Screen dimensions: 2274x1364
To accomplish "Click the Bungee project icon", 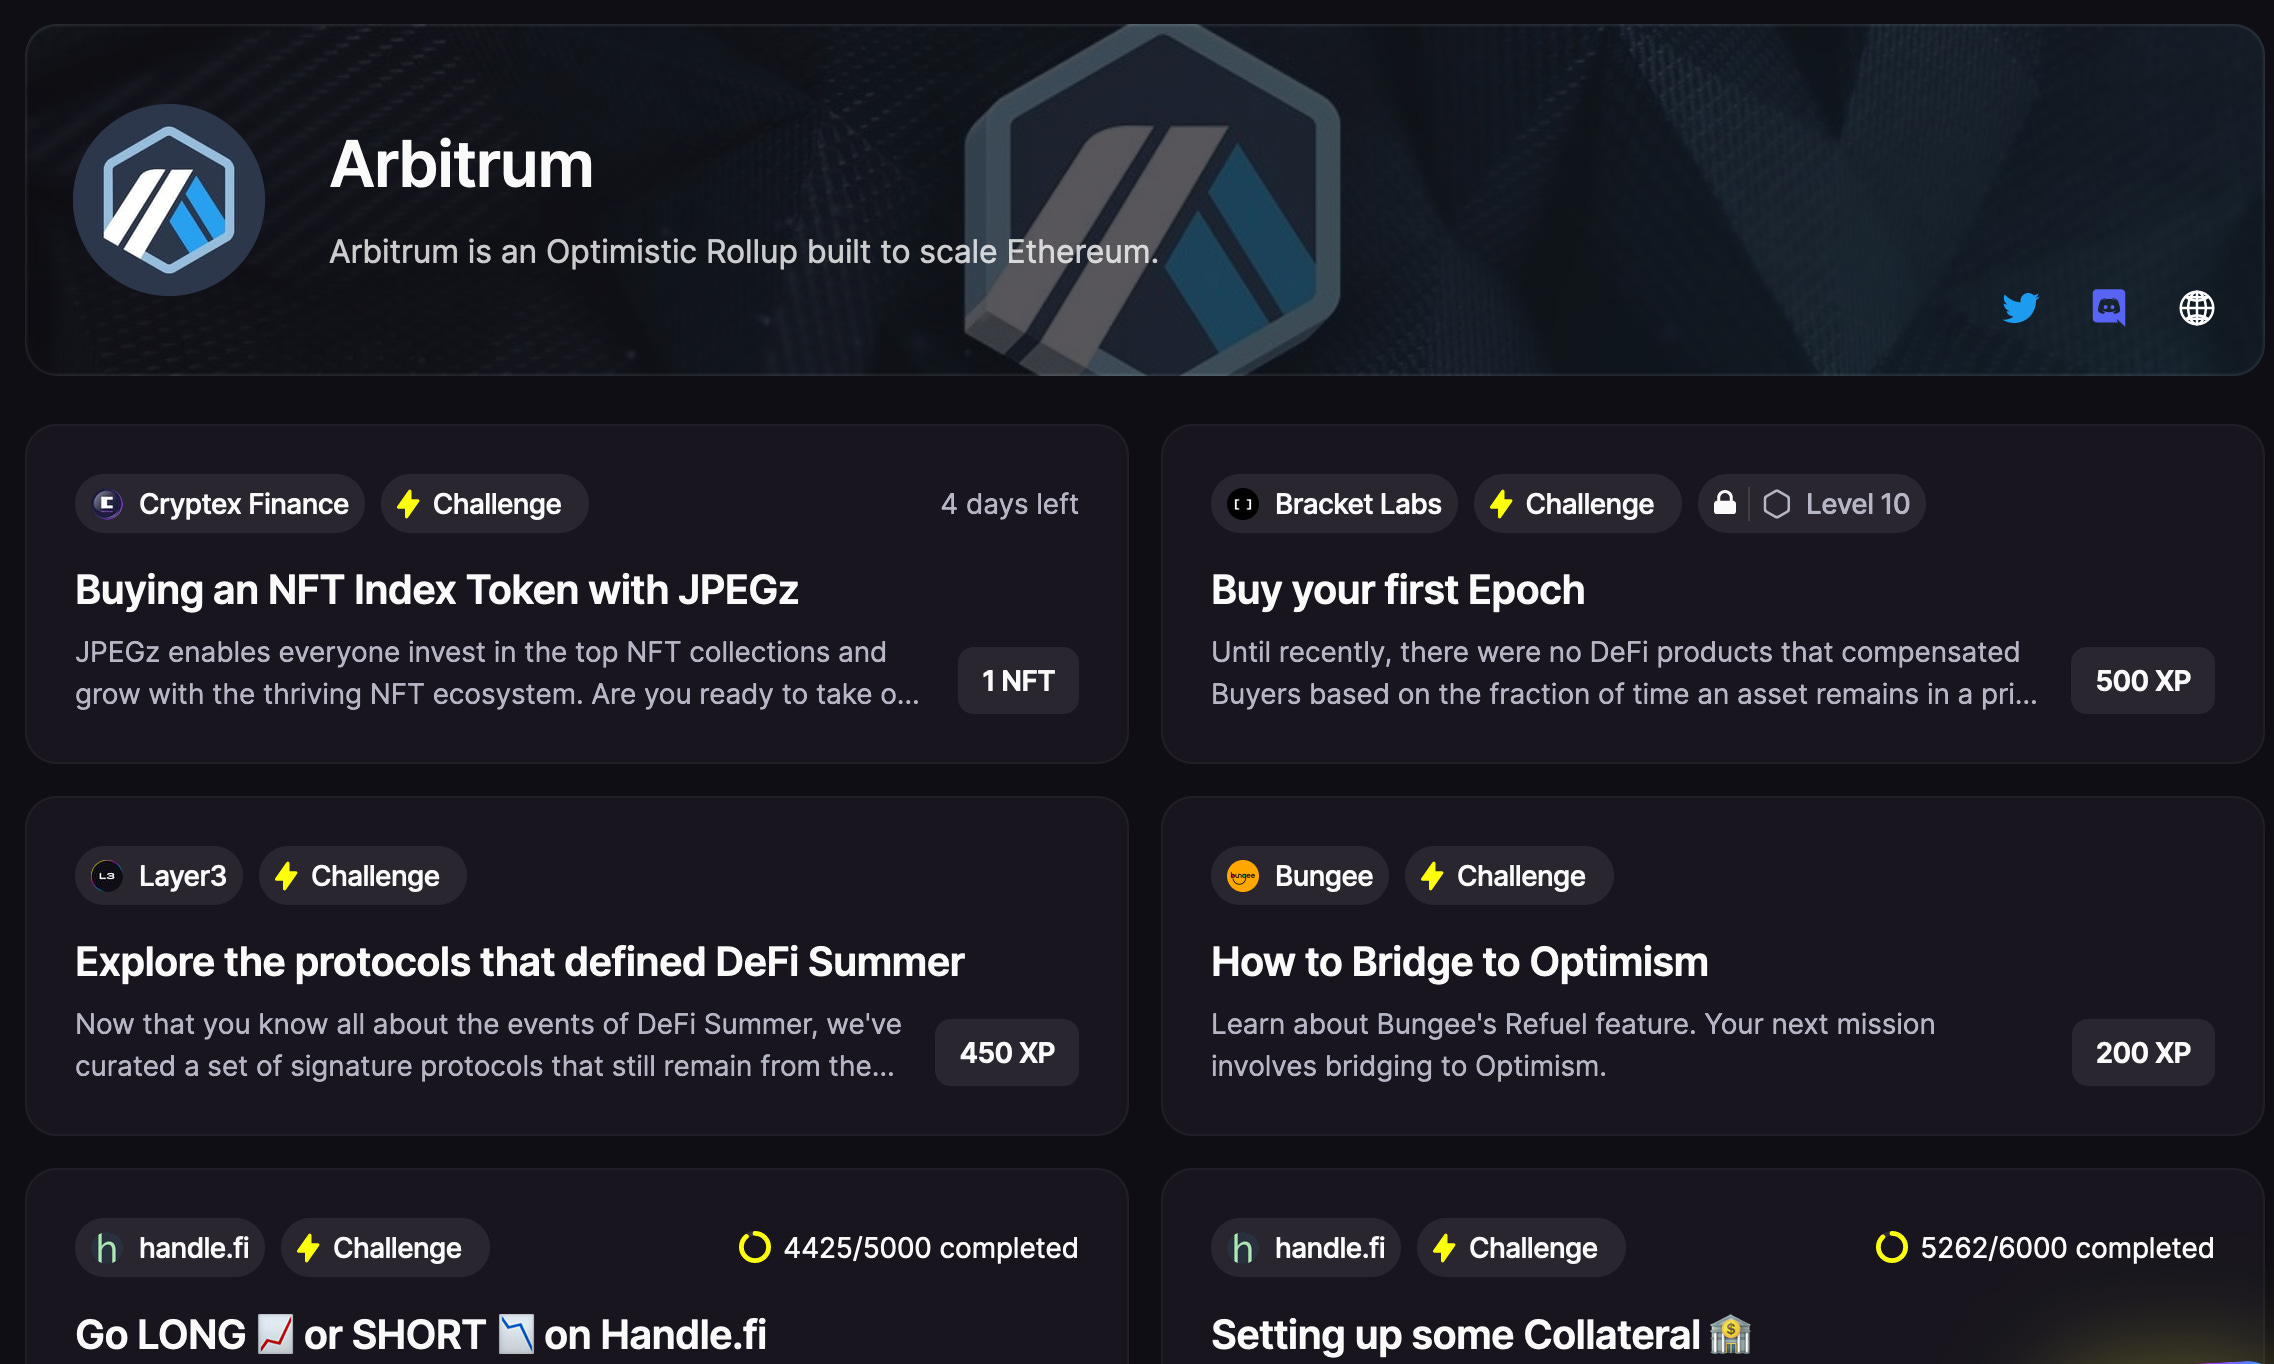I will tap(1243, 875).
